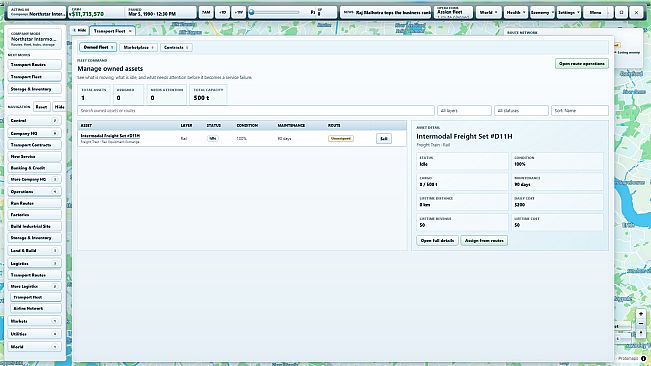Collapse the Operations section
Image resolution: width=651 pixels, height=366 pixels.
click(34, 192)
